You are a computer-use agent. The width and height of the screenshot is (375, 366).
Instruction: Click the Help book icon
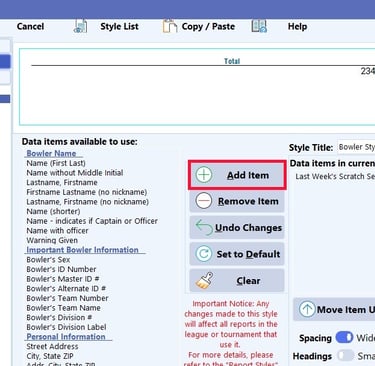tap(259, 26)
